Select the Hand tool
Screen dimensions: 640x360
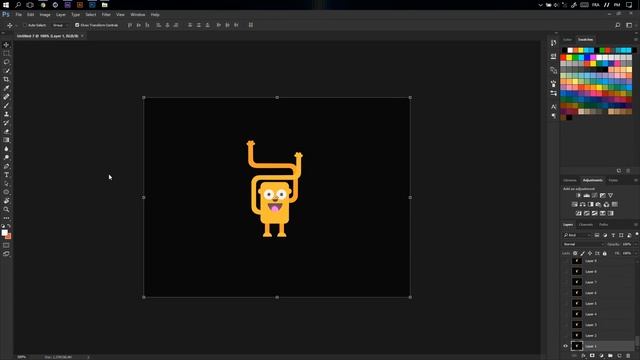pyautogui.click(x=6, y=201)
